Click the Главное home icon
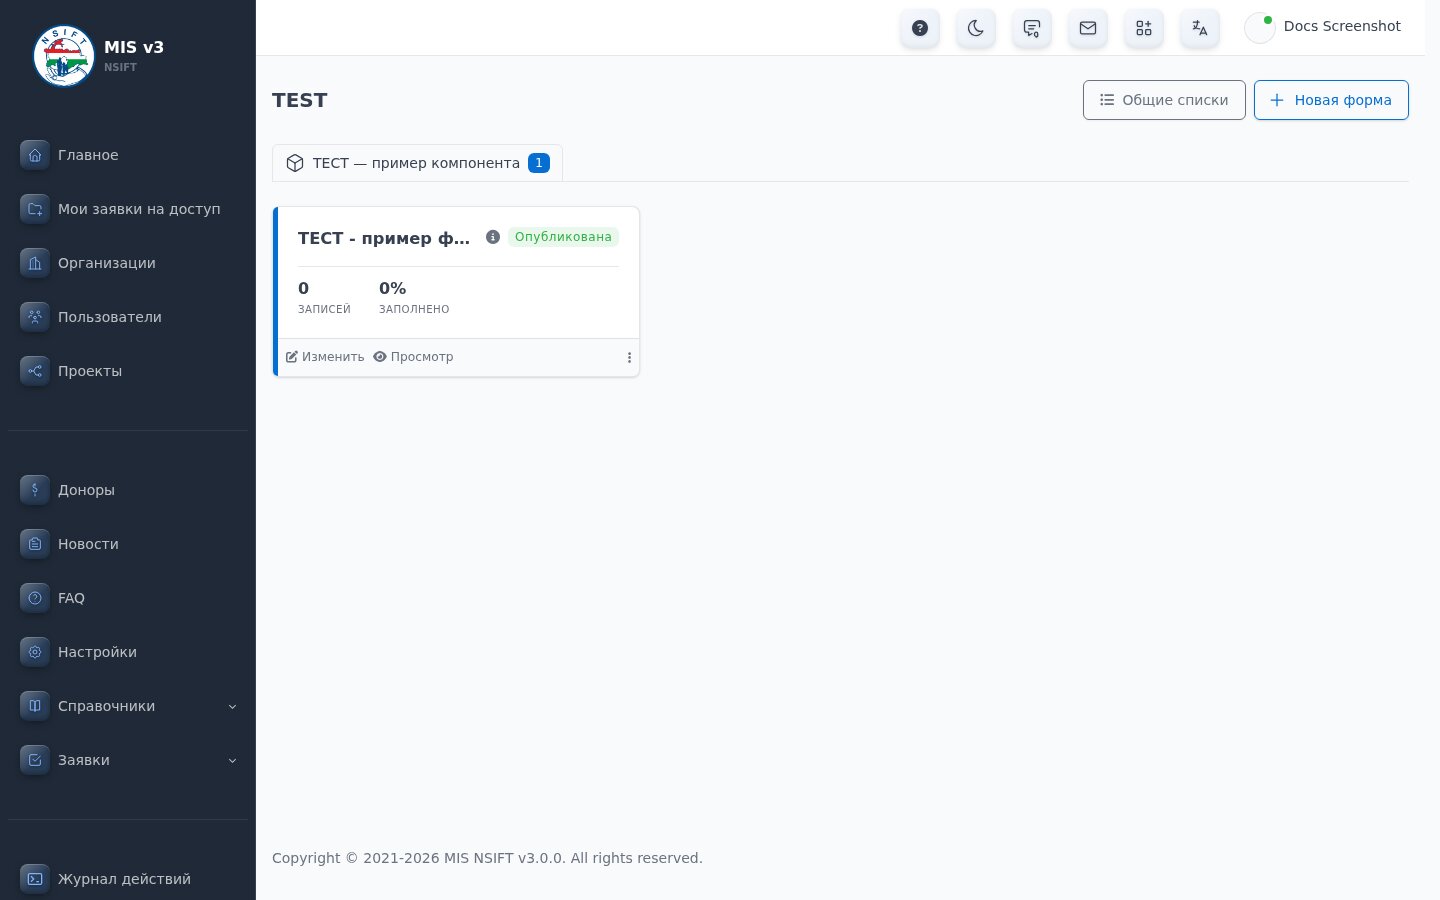This screenshot has height=900, width=1440. 35,155
